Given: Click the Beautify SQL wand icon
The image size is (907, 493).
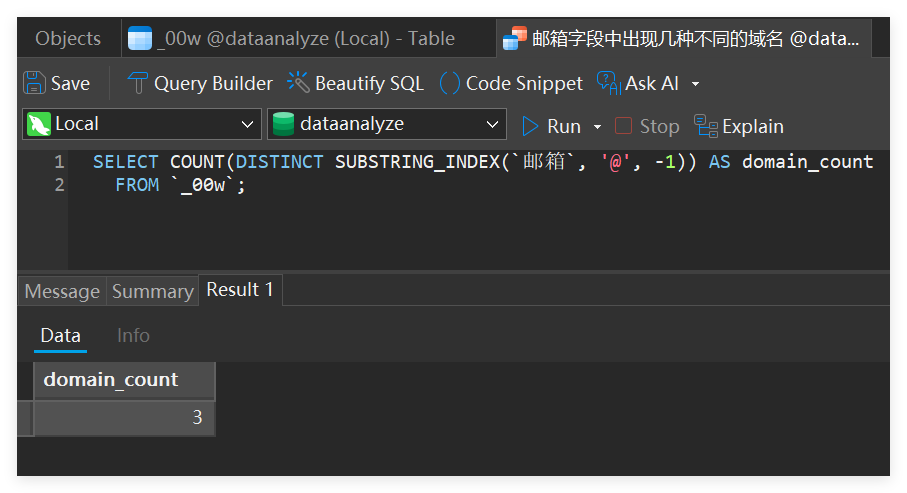Looking at the screenshot, I should 298,83.
